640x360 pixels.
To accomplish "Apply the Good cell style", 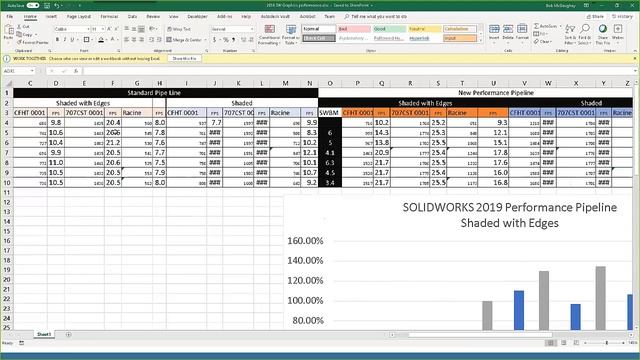I will click(389, 29).
